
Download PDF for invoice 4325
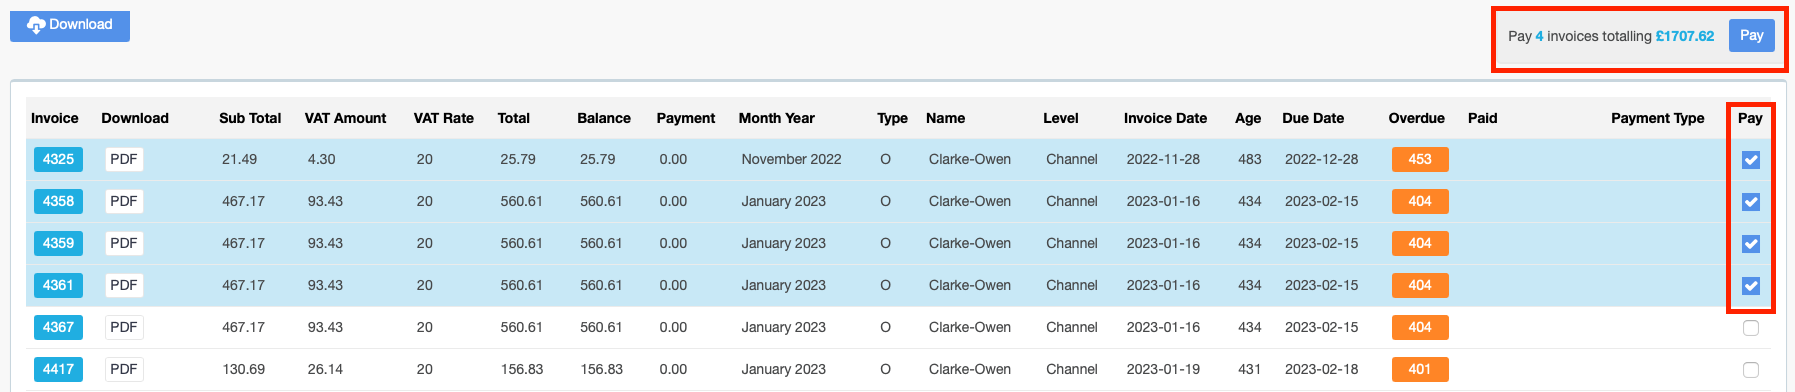(x=124, y=159)
